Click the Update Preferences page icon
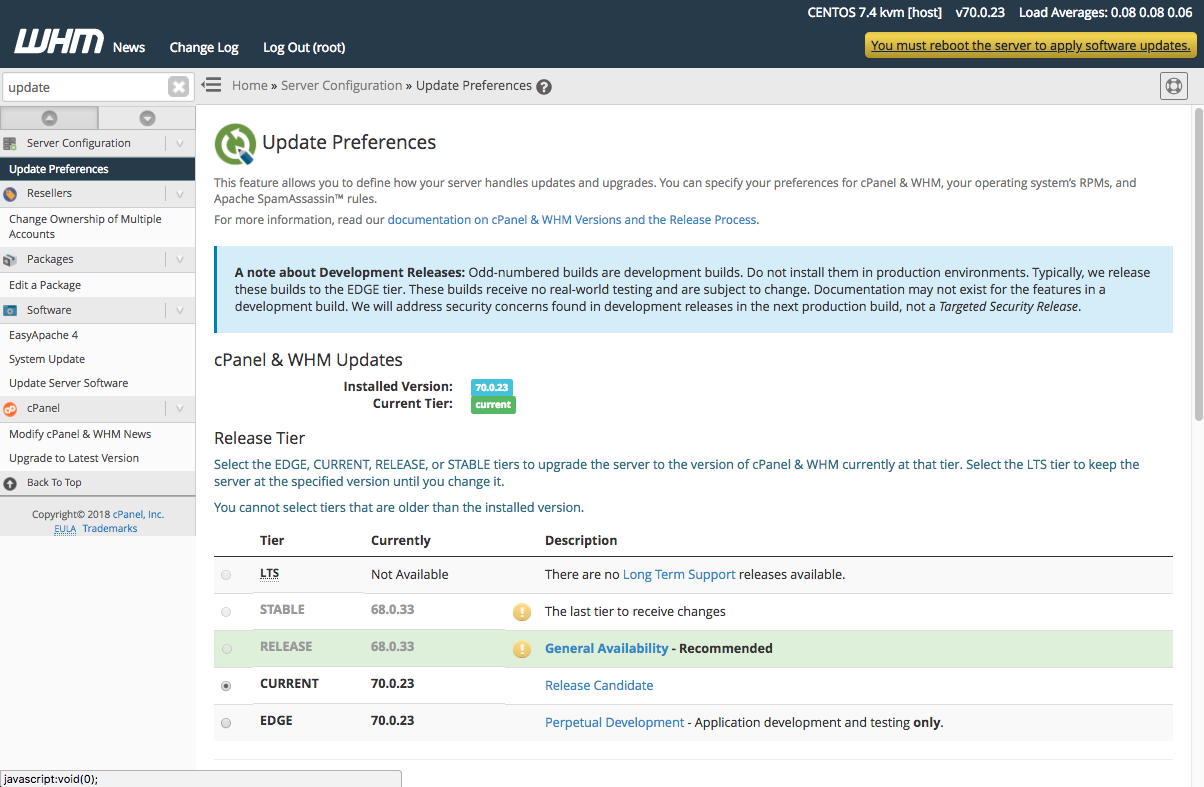Image resolution: width=1204 pixels, height=787 pixels. click(x=236, y=144)
